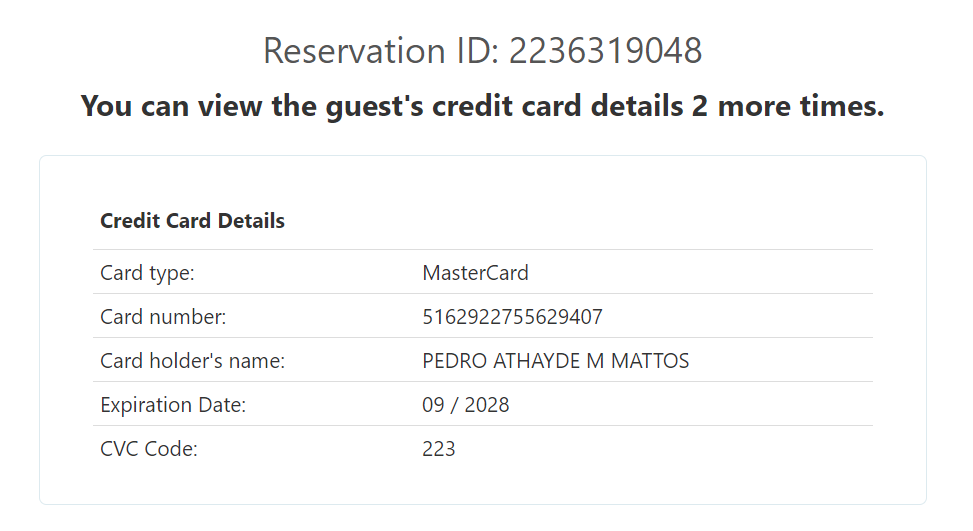Click the "Card number:" label
Image resolution: width=973 pixels, height=531 pixels.
(163, 317)
